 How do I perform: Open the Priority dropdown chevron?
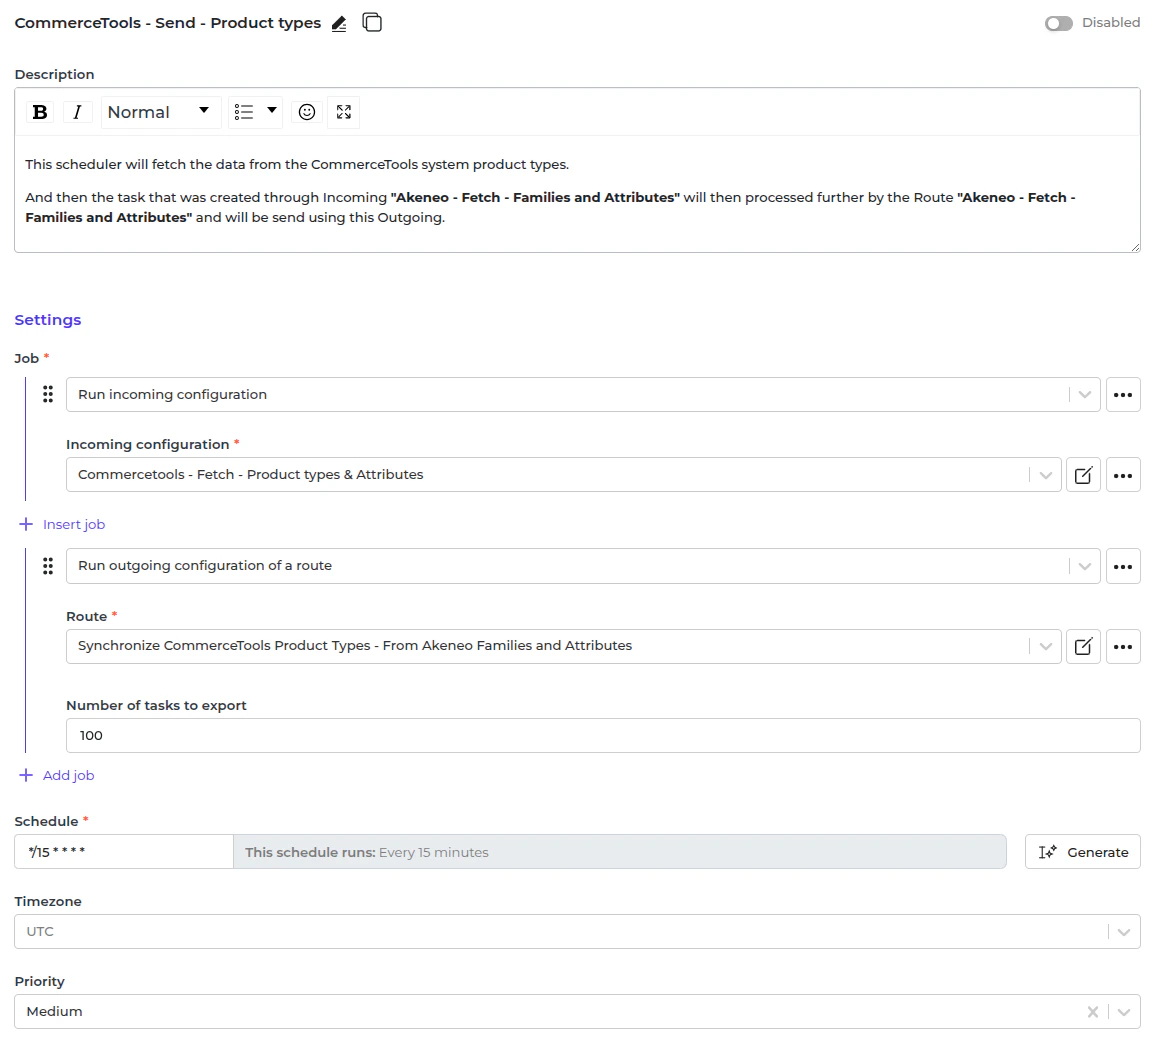(1123, 1012)
